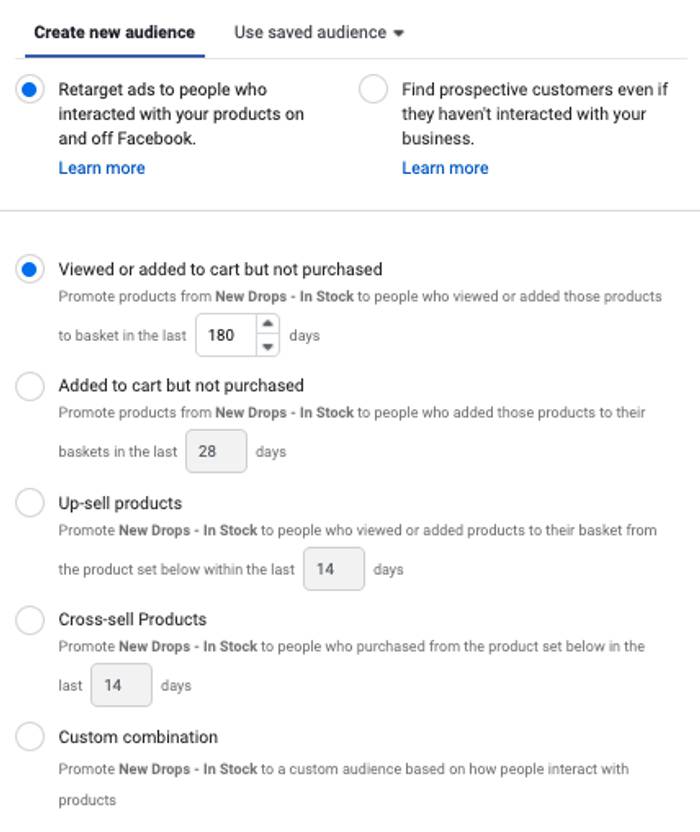700x832 pixels.
Task: Select the Cross-sell Products radio button
Action: (30, 620)
